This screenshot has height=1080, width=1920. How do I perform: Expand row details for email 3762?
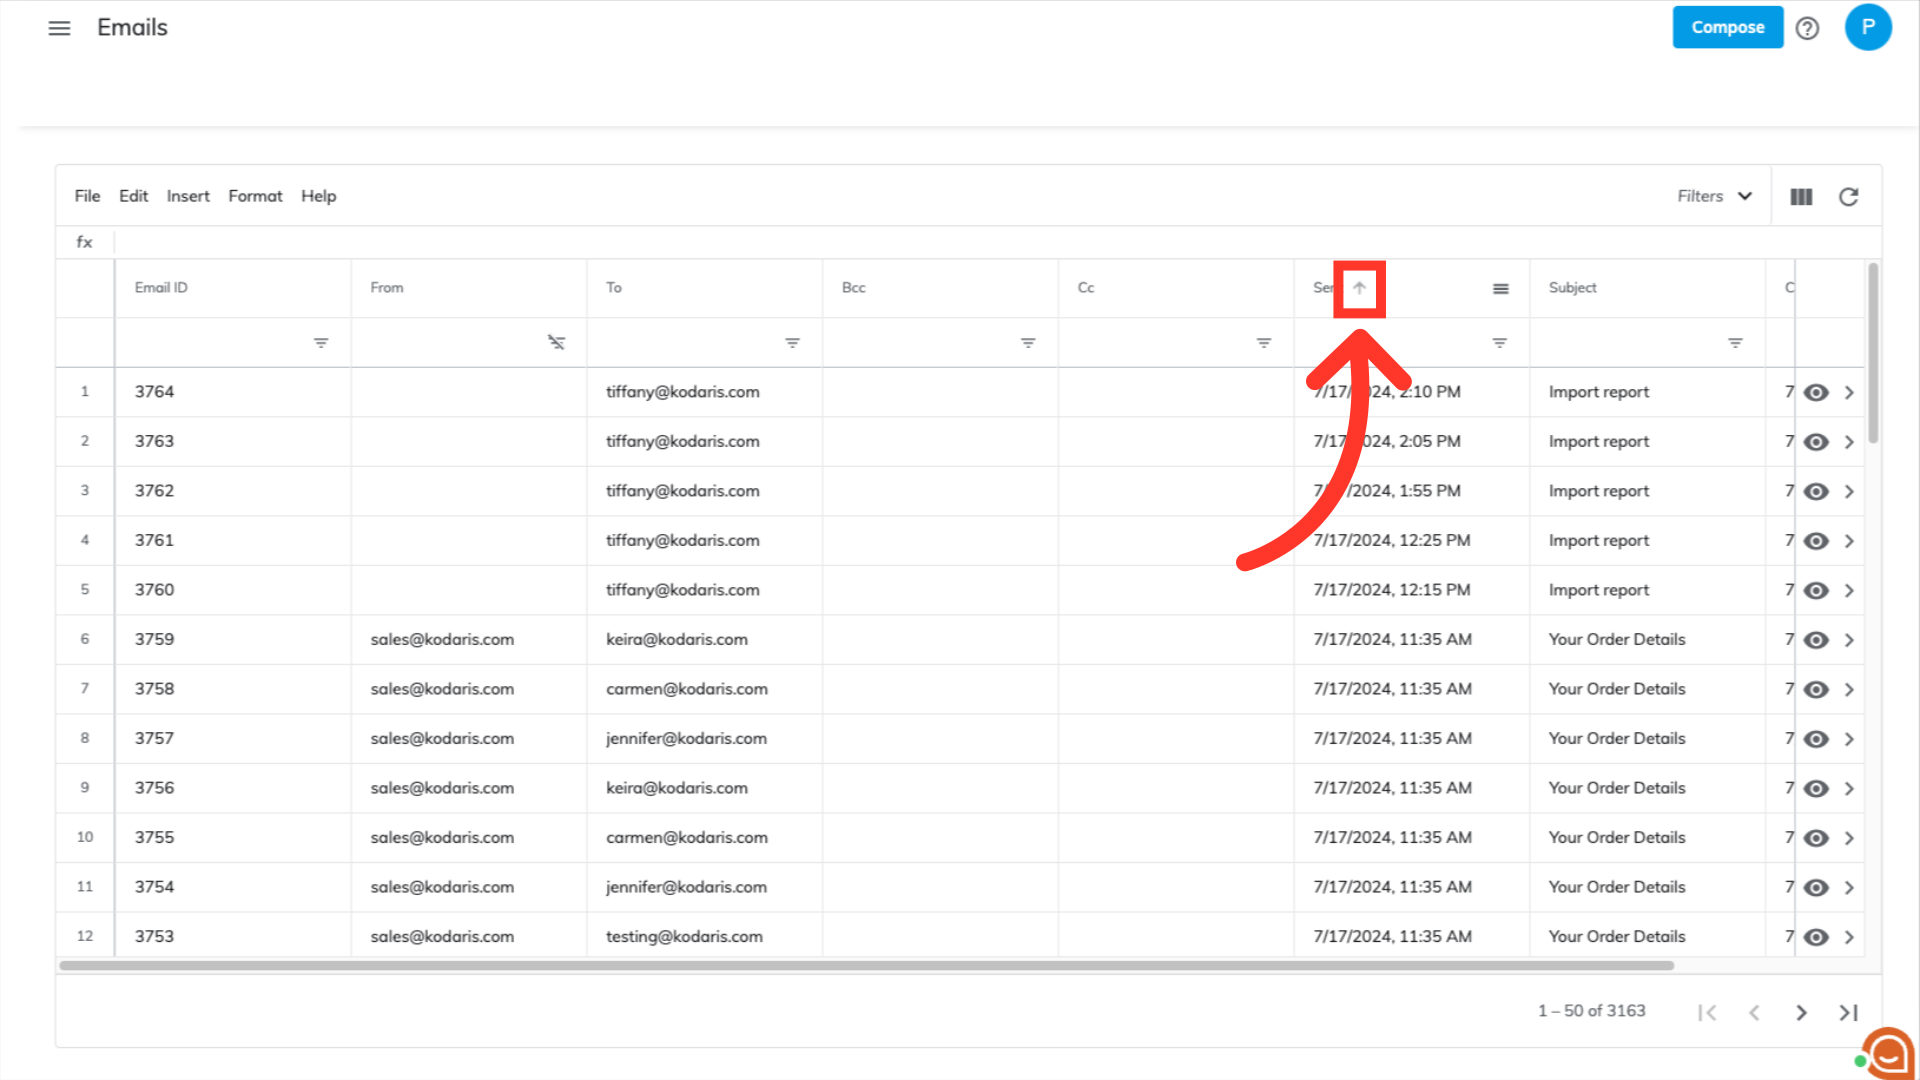(x=1849, y=492)
